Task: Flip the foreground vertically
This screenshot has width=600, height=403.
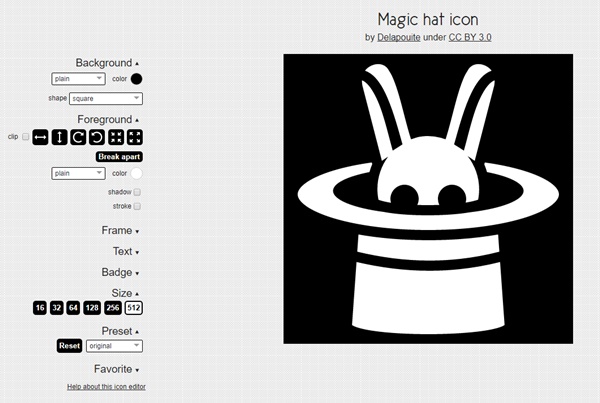Action: point(59,137)
